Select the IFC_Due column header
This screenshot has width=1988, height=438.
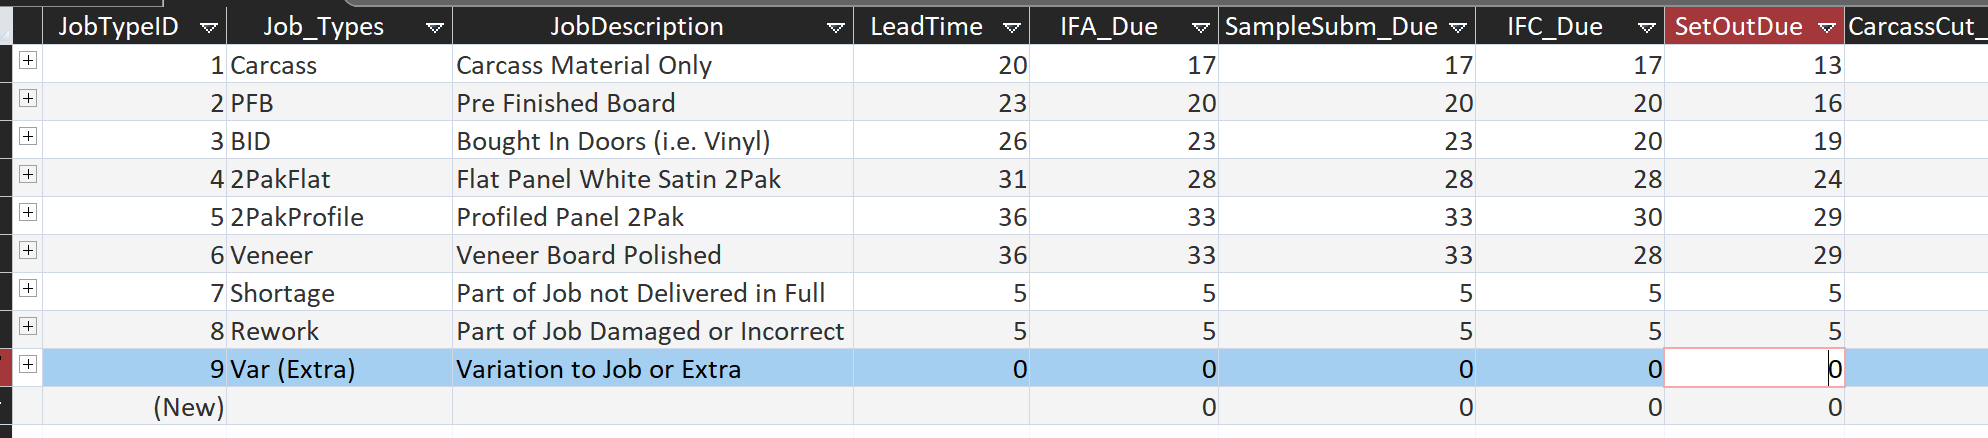click(1554, 27)
